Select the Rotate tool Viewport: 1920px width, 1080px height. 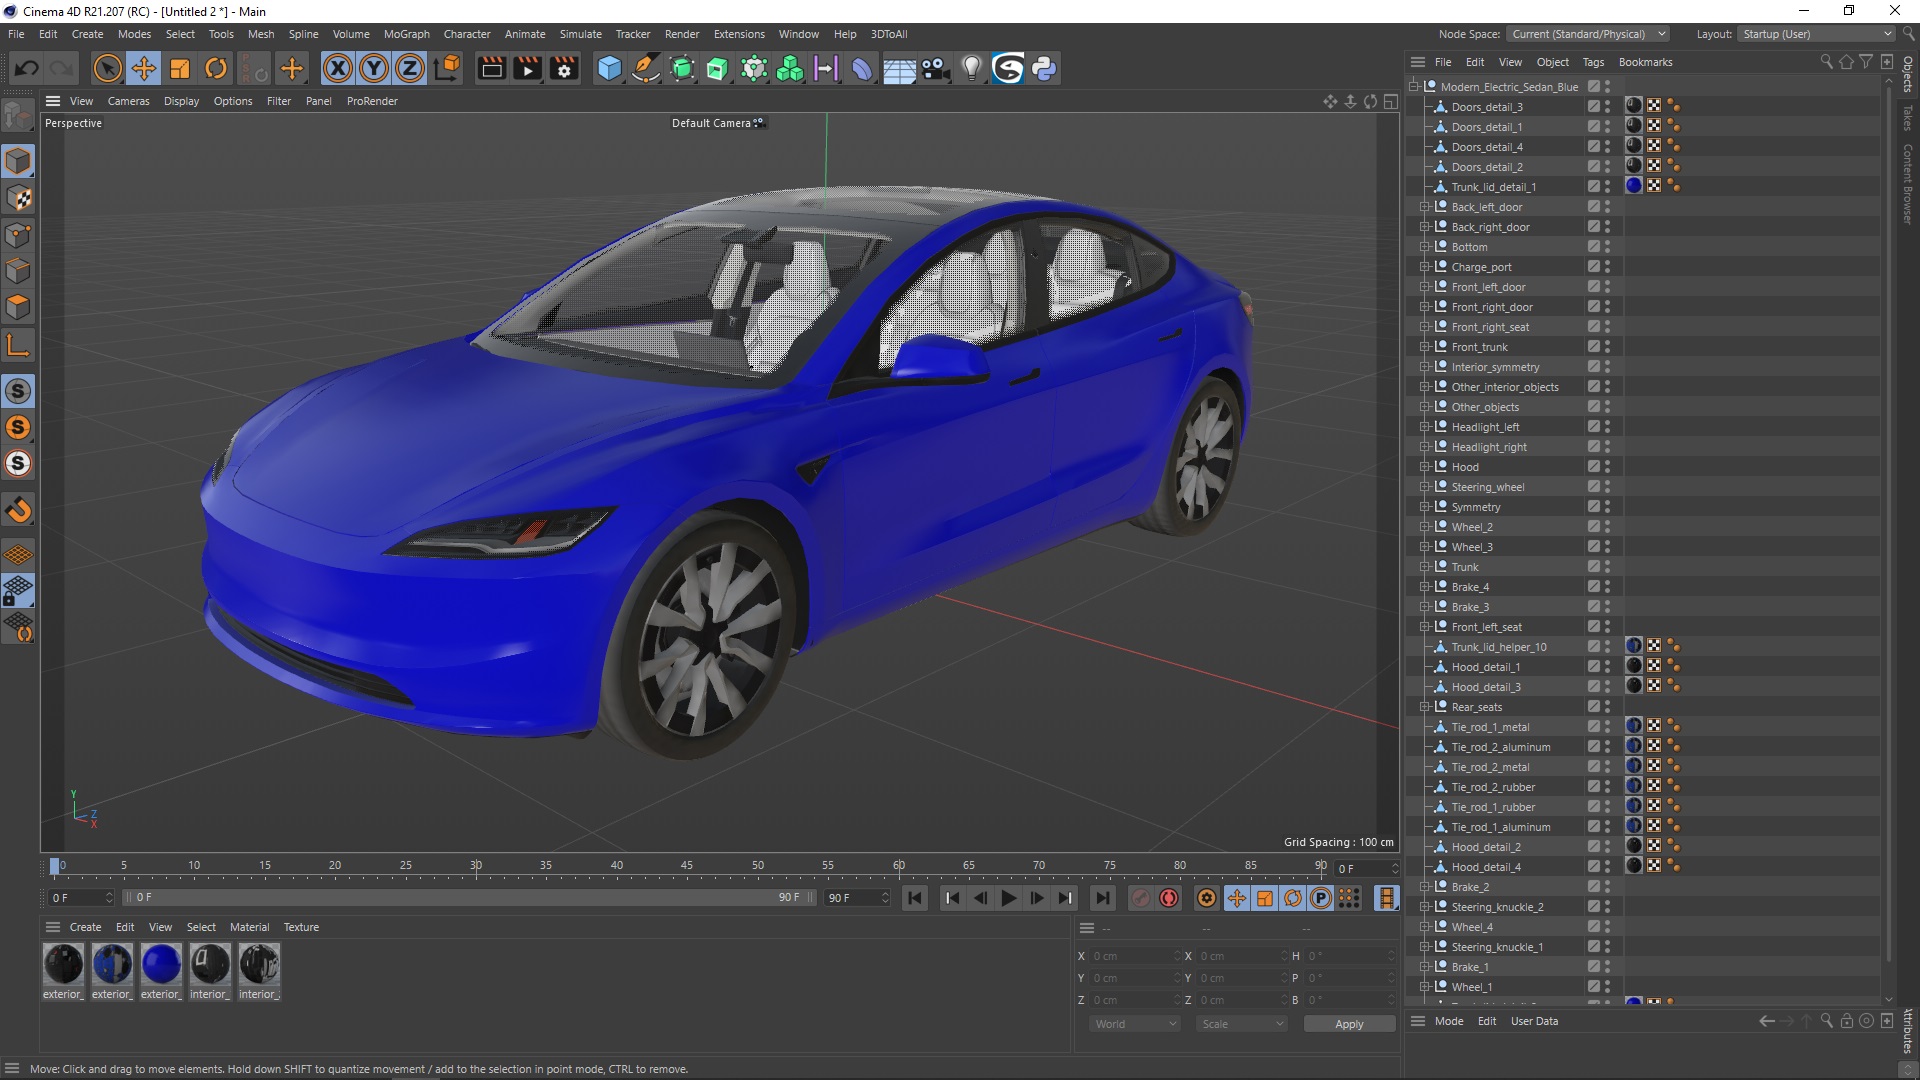(216, 68)
